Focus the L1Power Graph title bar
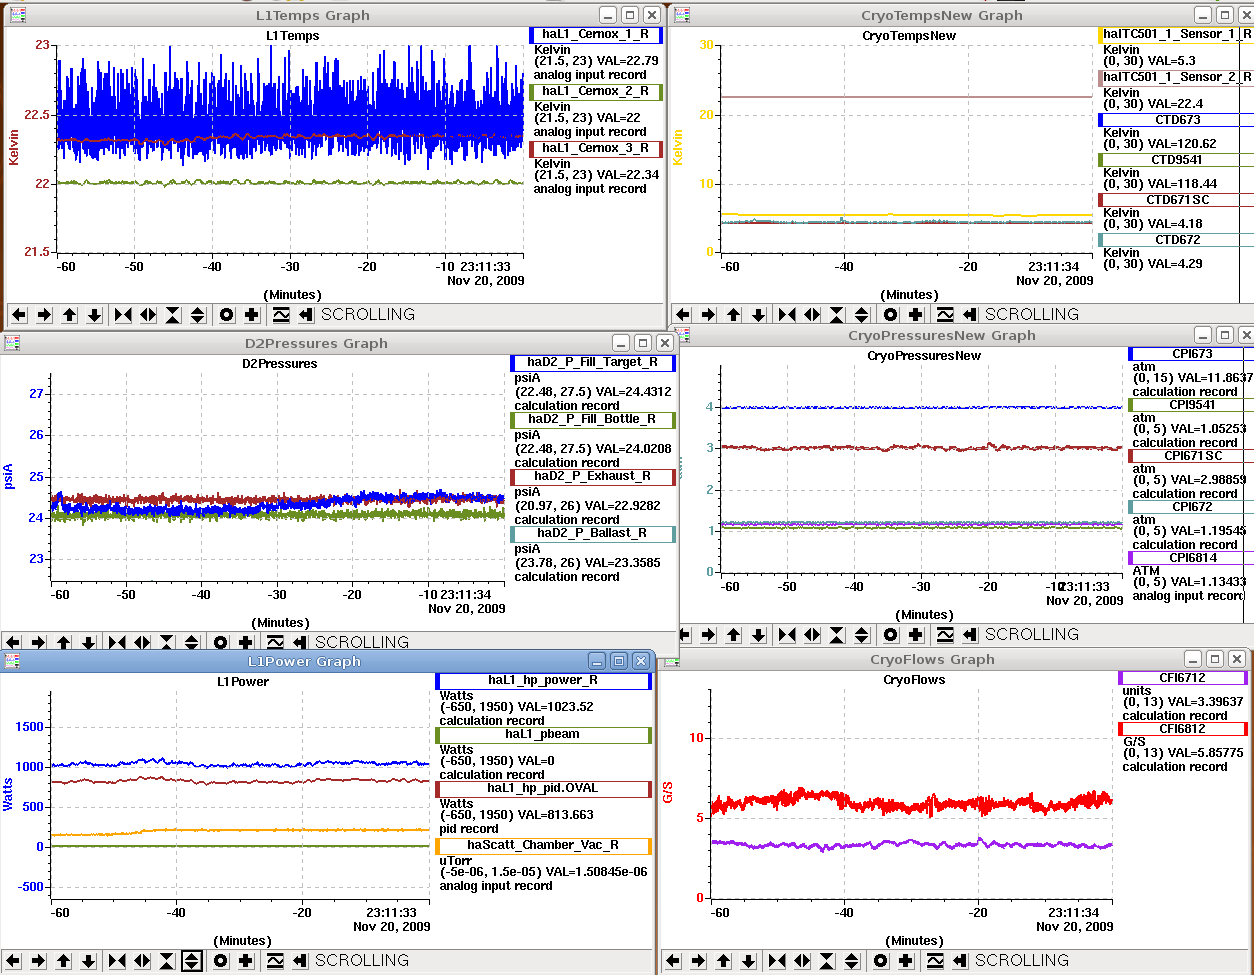The image size is (1254, 975). 304,661
